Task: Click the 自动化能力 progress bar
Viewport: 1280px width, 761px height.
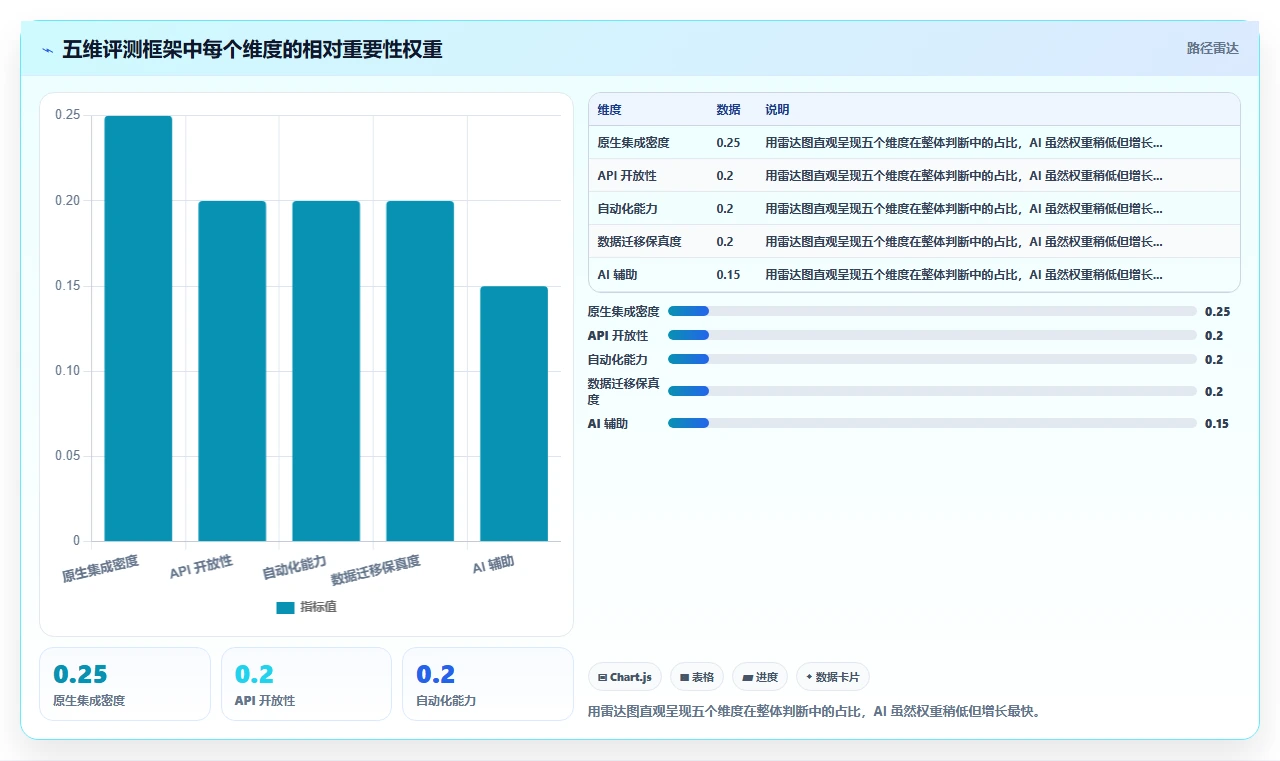Action: click(x=932, y=359)
